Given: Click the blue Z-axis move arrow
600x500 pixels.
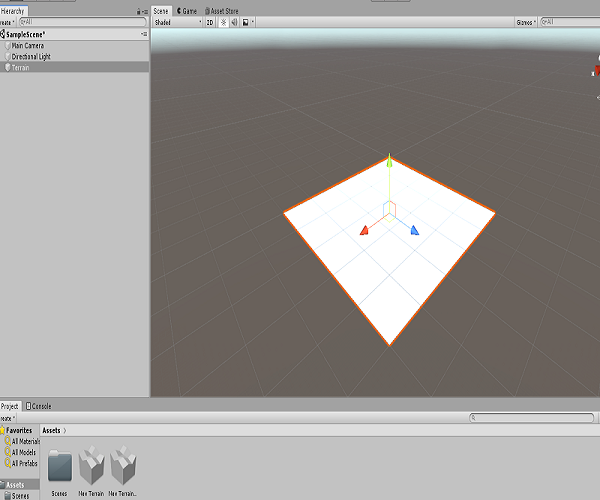Looking at the screenshot, I should pos(414,230).
